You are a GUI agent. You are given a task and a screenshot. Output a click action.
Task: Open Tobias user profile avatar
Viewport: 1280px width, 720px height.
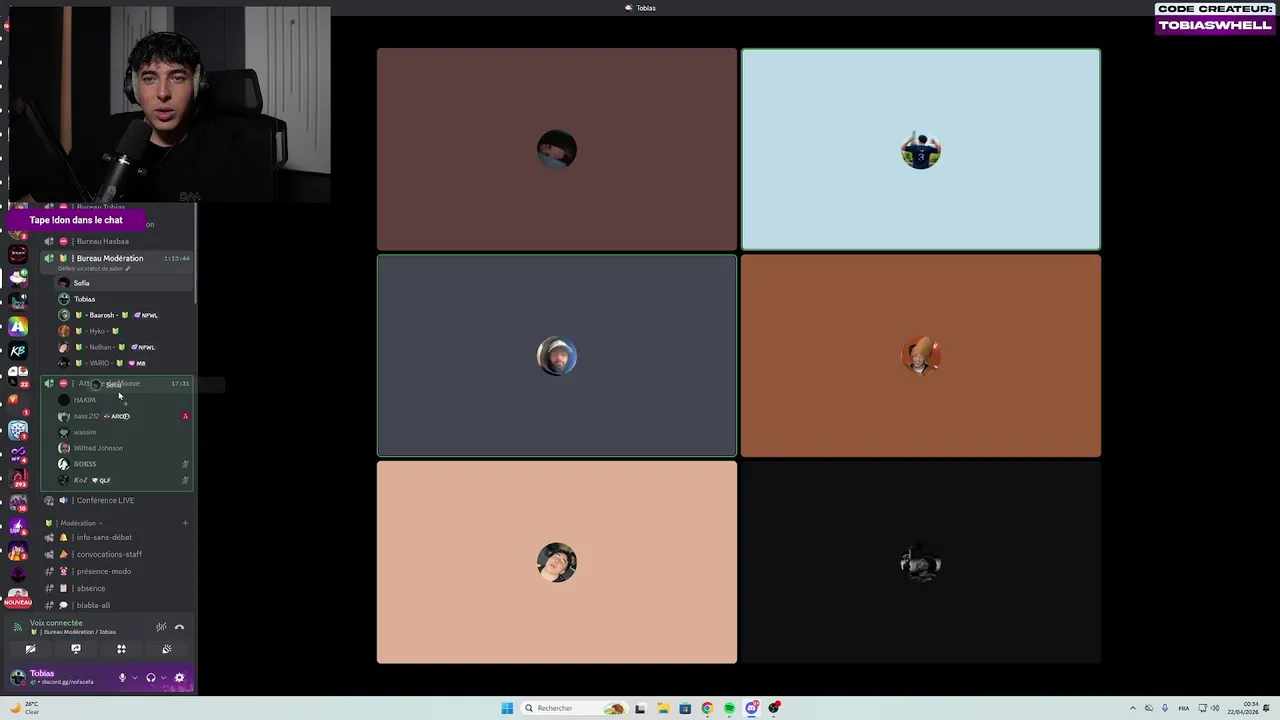(18, 677)
